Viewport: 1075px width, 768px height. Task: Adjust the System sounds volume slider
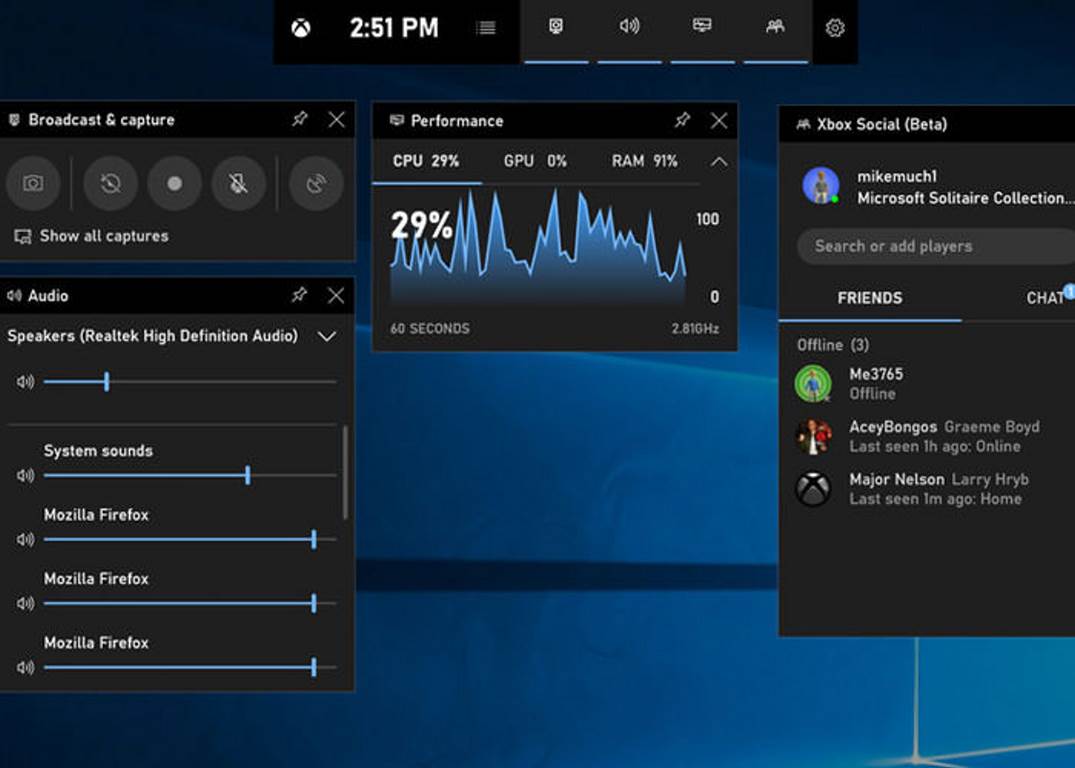coord(247,476)
